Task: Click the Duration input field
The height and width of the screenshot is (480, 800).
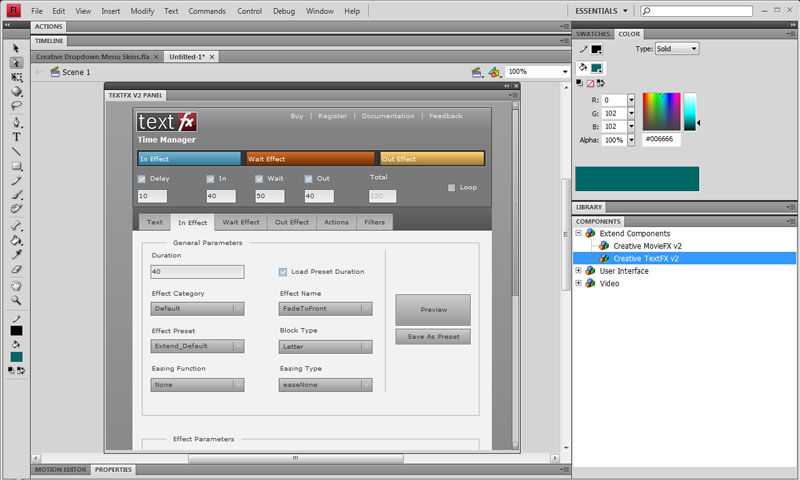Action: tap(197, 272)
